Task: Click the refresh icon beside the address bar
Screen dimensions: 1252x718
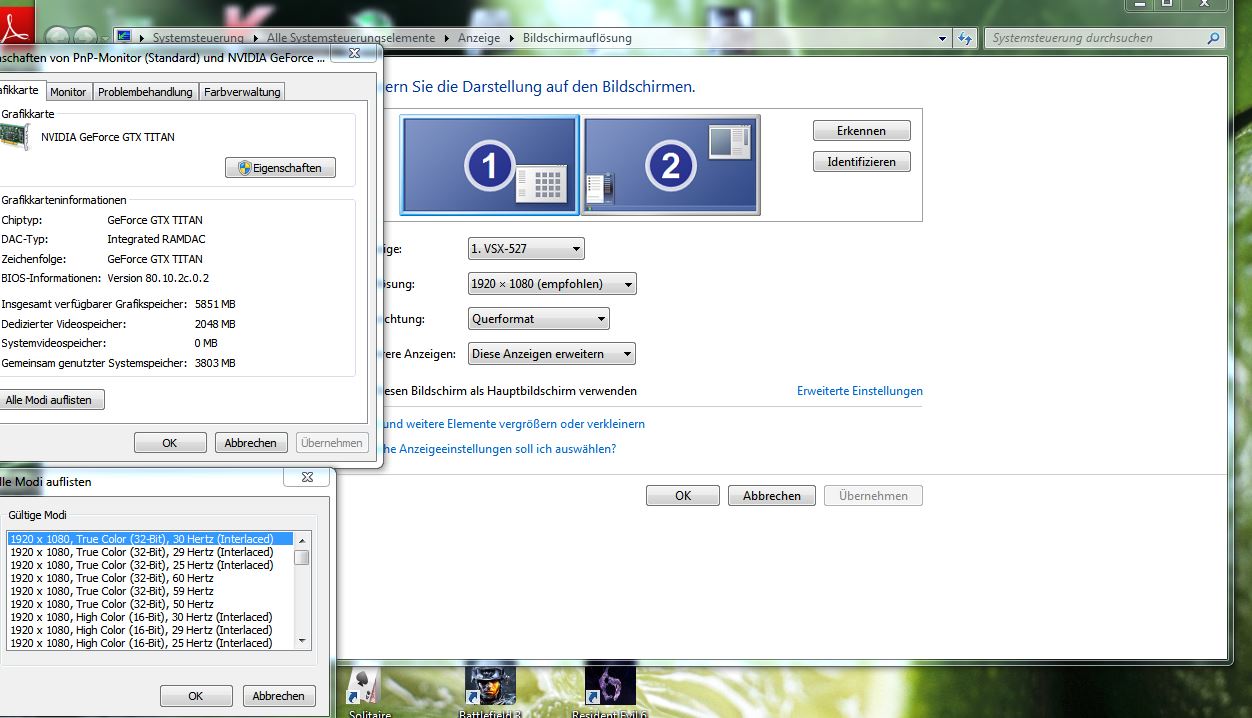Action: tap(964, 38)
